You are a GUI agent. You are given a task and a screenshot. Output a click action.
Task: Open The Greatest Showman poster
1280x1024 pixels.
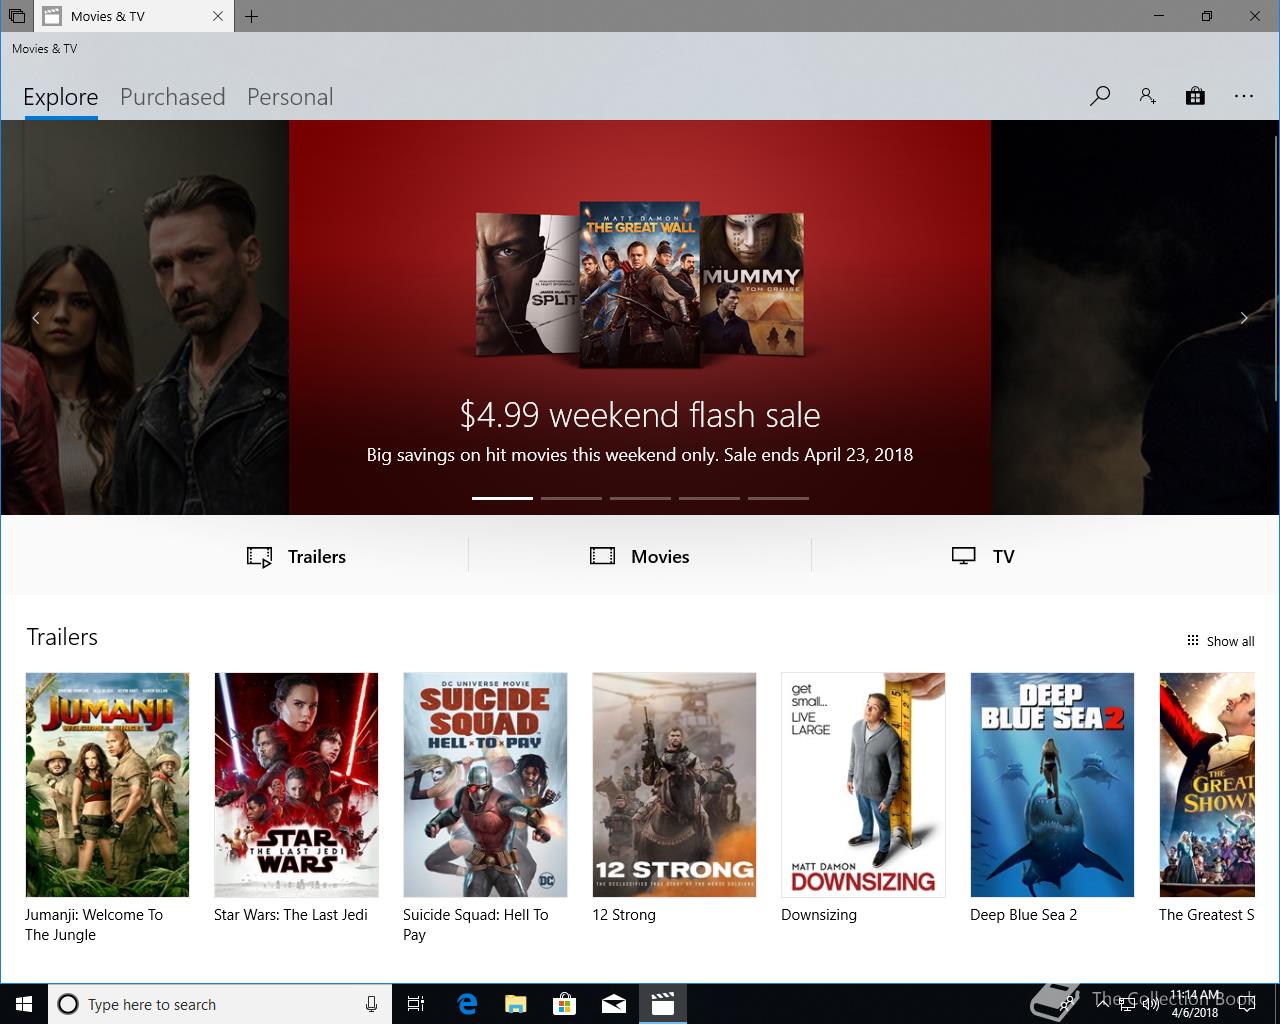pos(1207,785)
